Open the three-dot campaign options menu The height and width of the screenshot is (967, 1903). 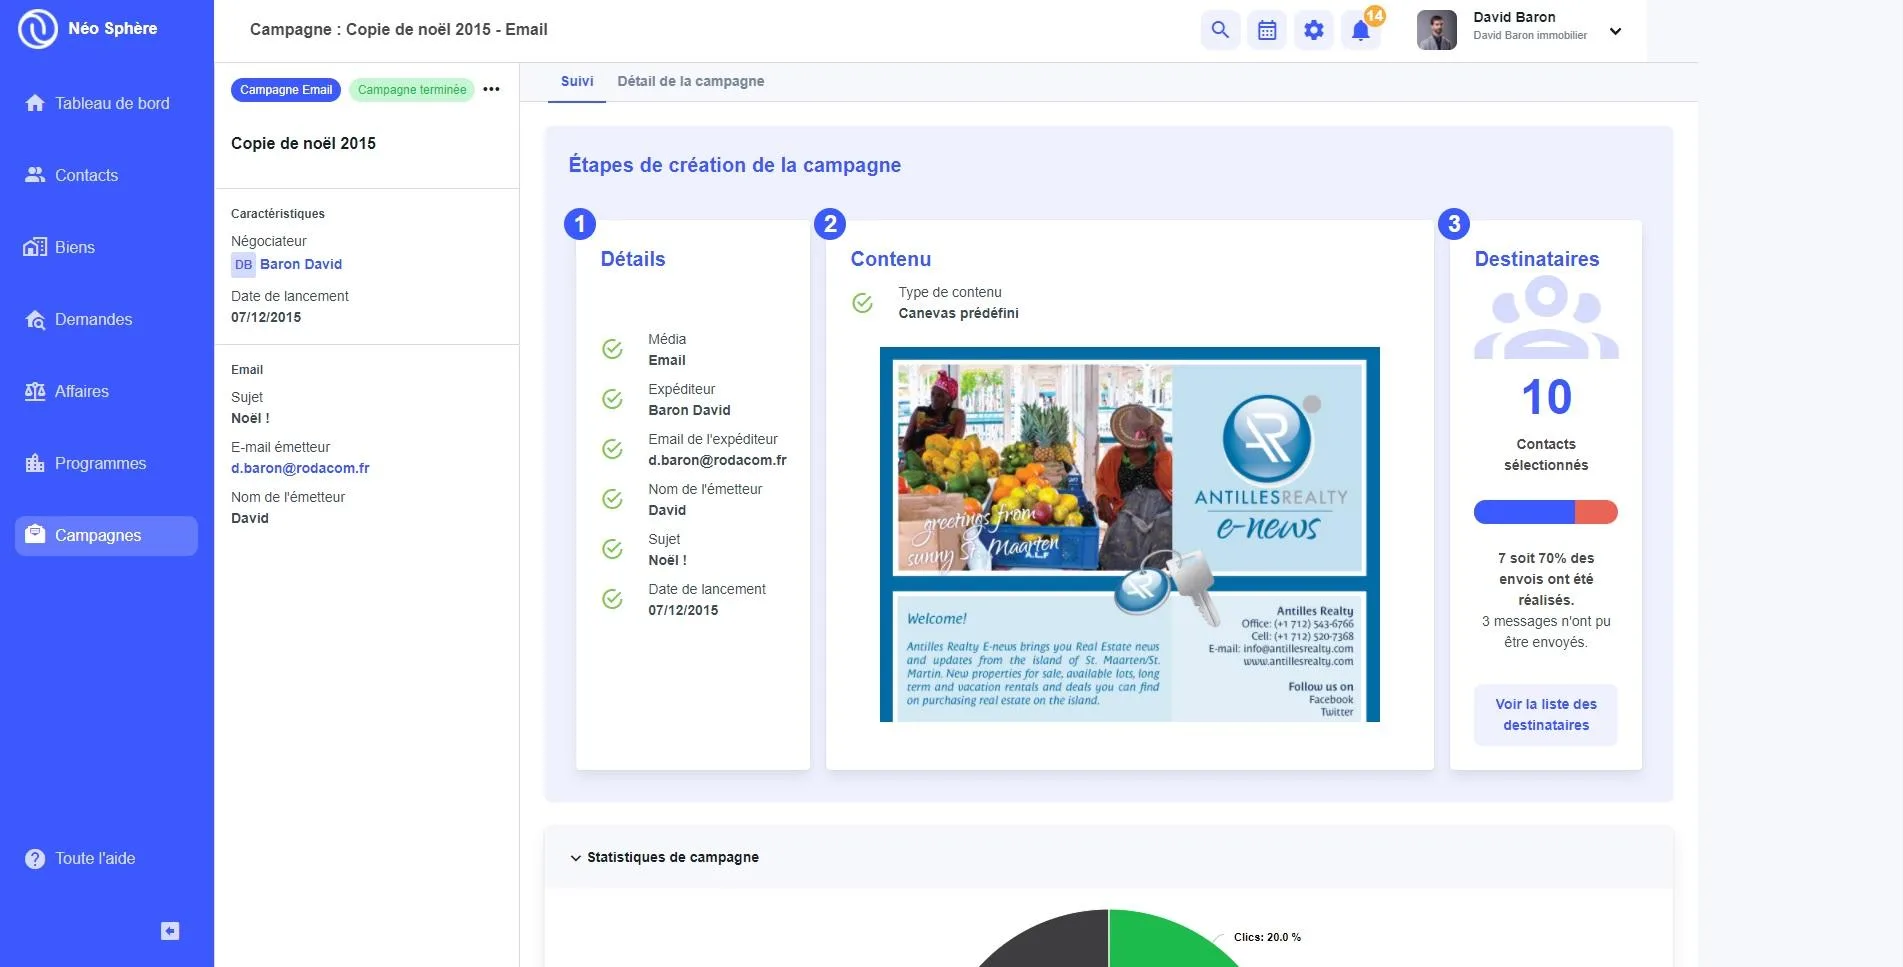pos(491,89)
